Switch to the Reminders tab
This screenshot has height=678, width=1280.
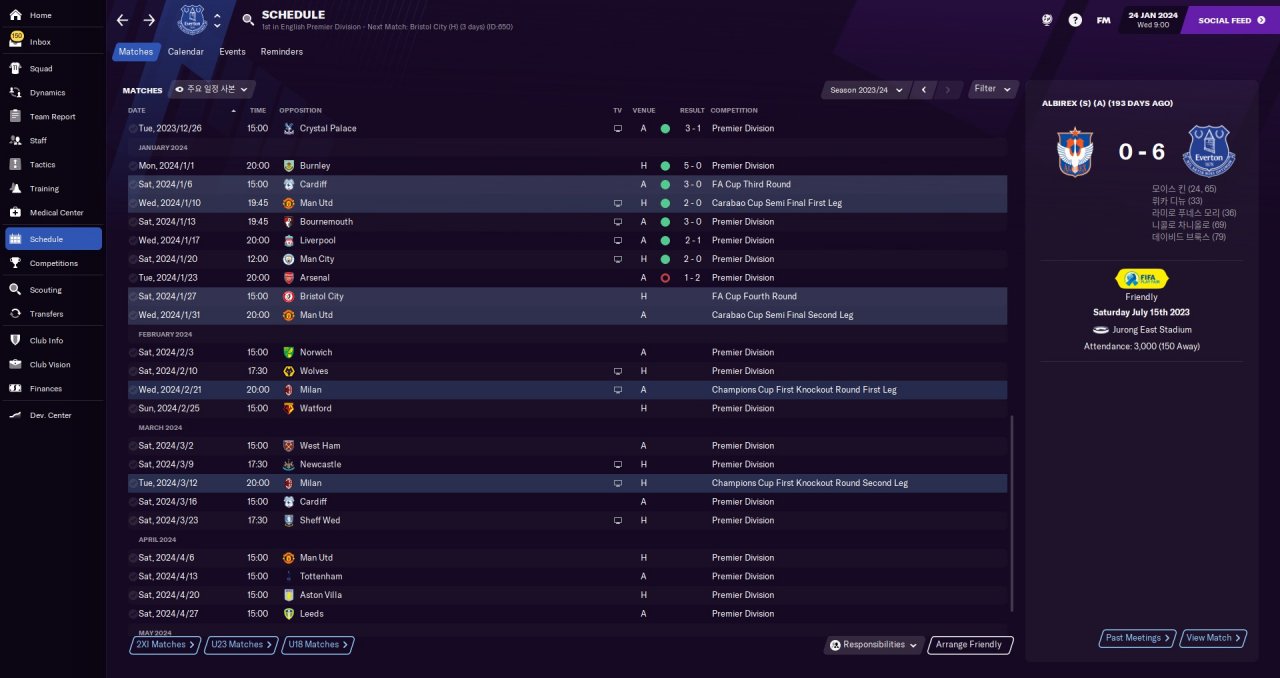(x=282, y=52)
